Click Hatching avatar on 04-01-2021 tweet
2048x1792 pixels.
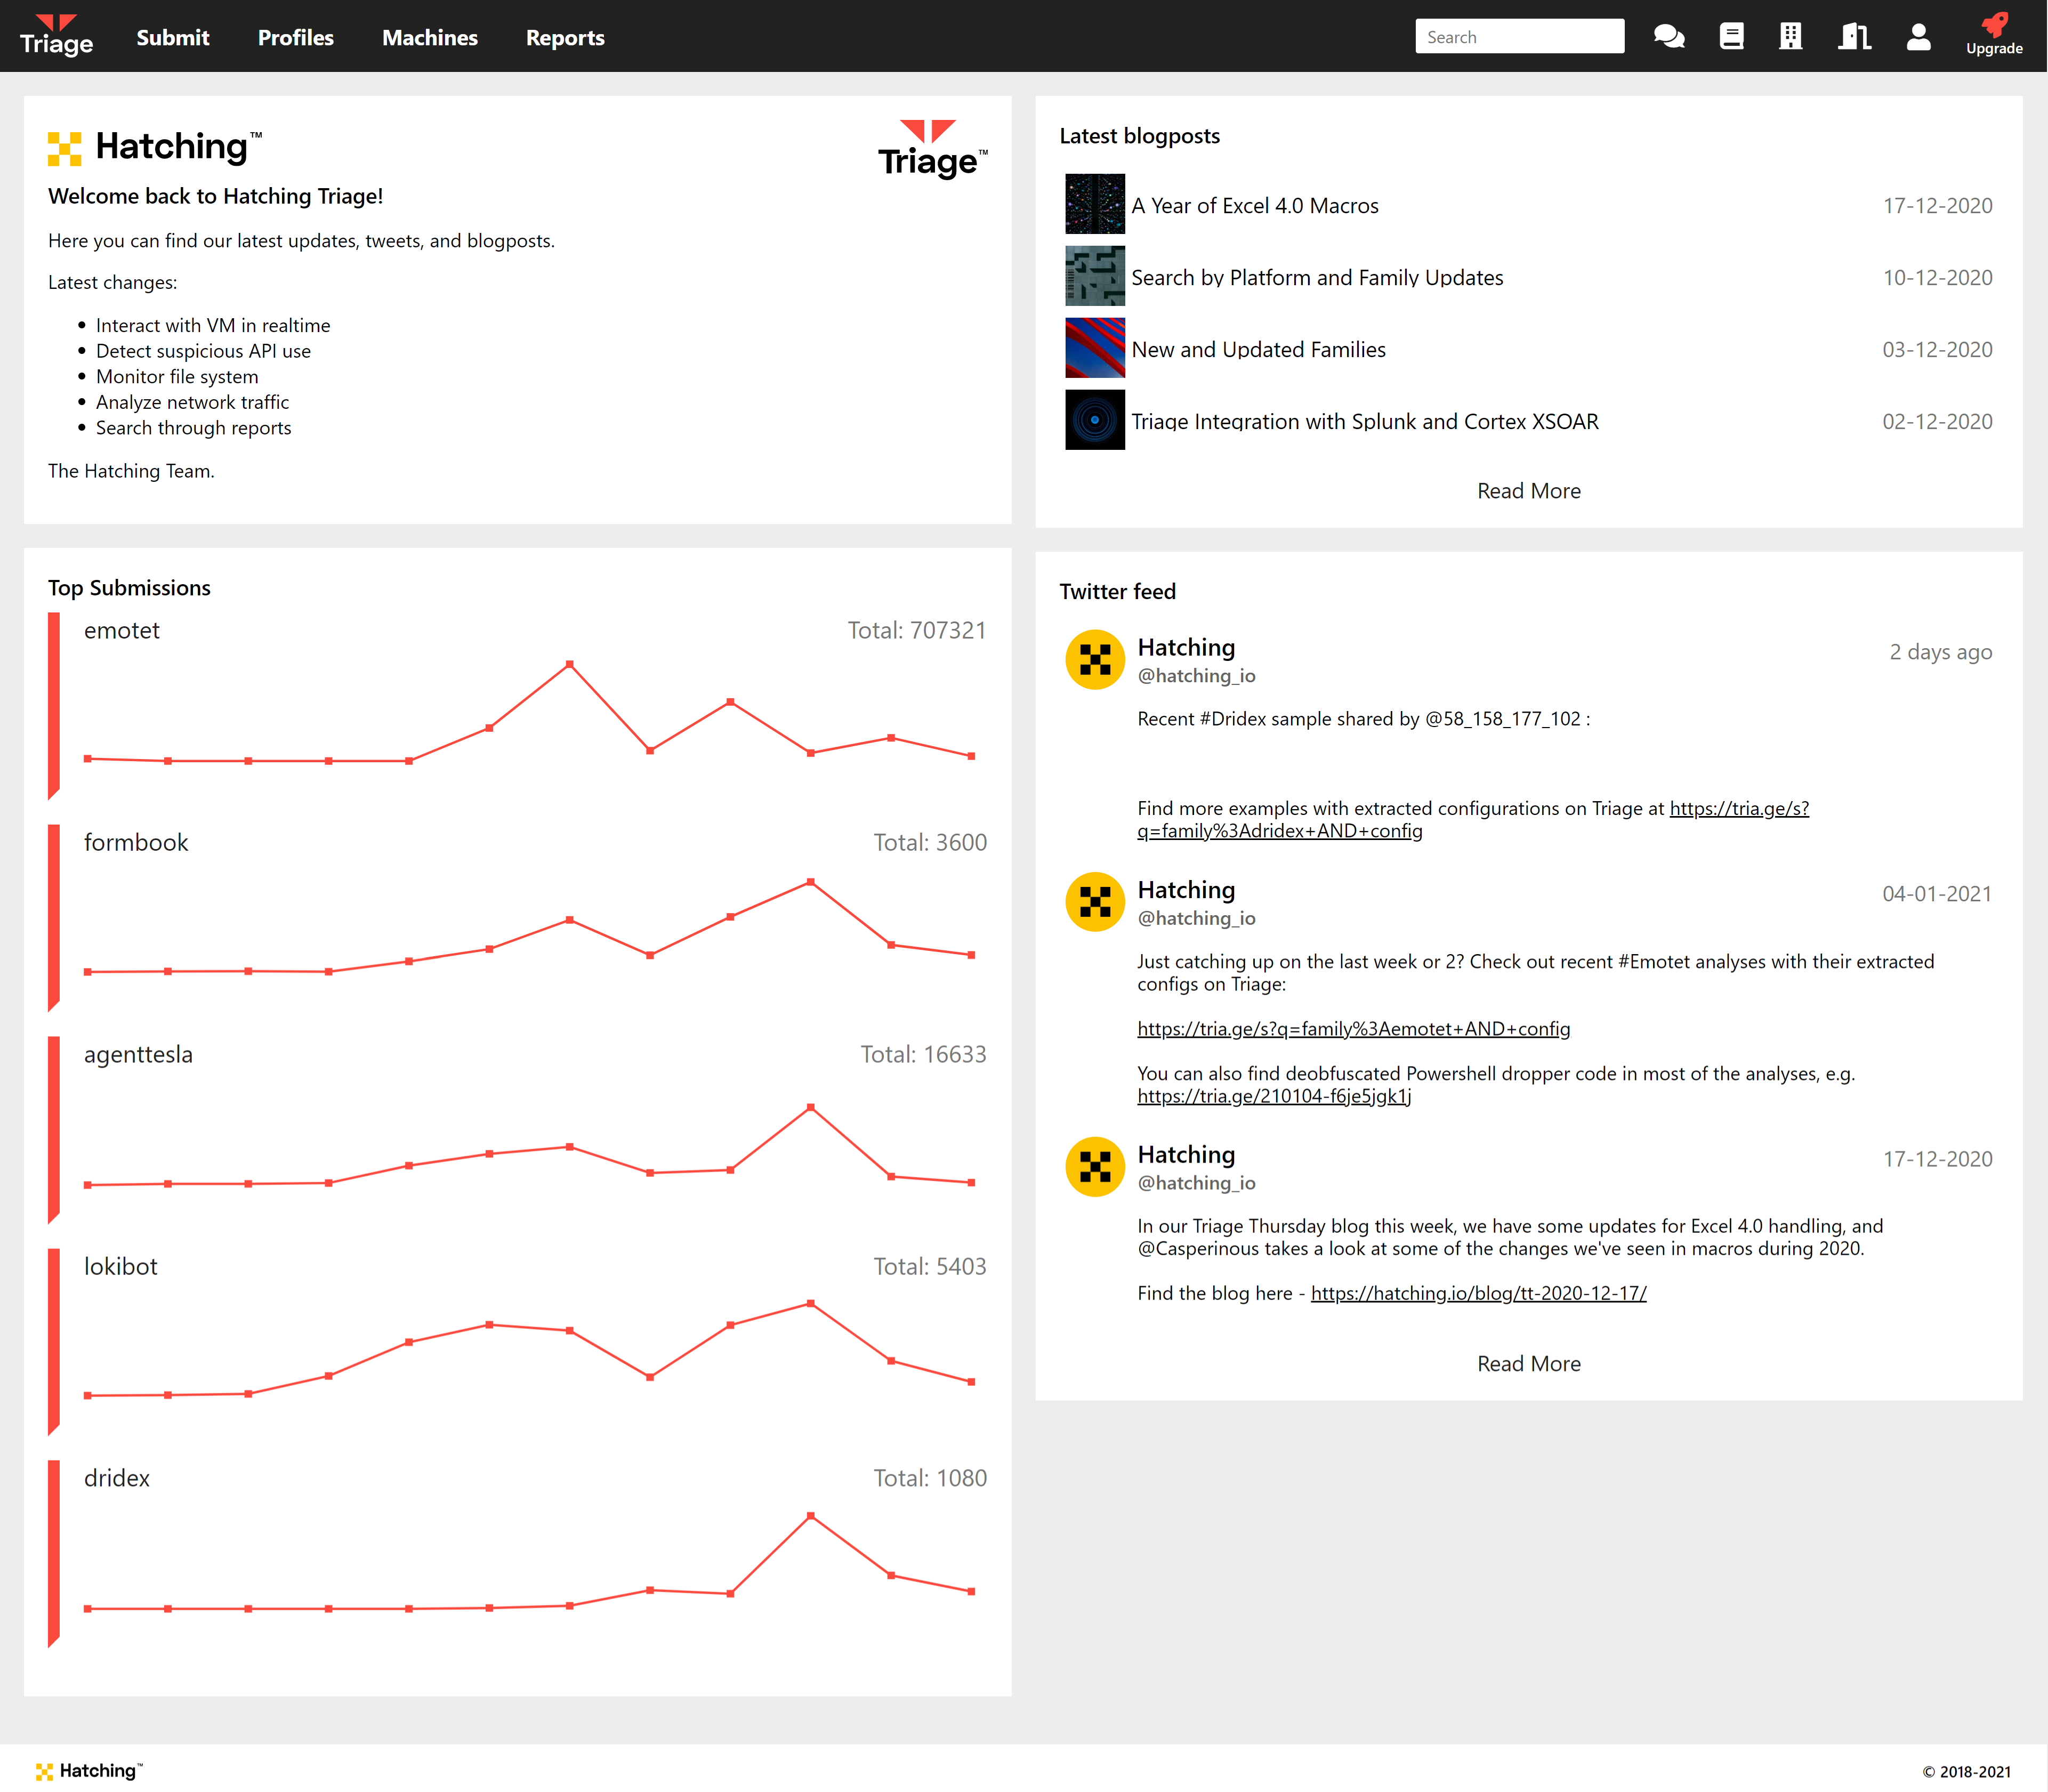click(x=1095, y=902)
